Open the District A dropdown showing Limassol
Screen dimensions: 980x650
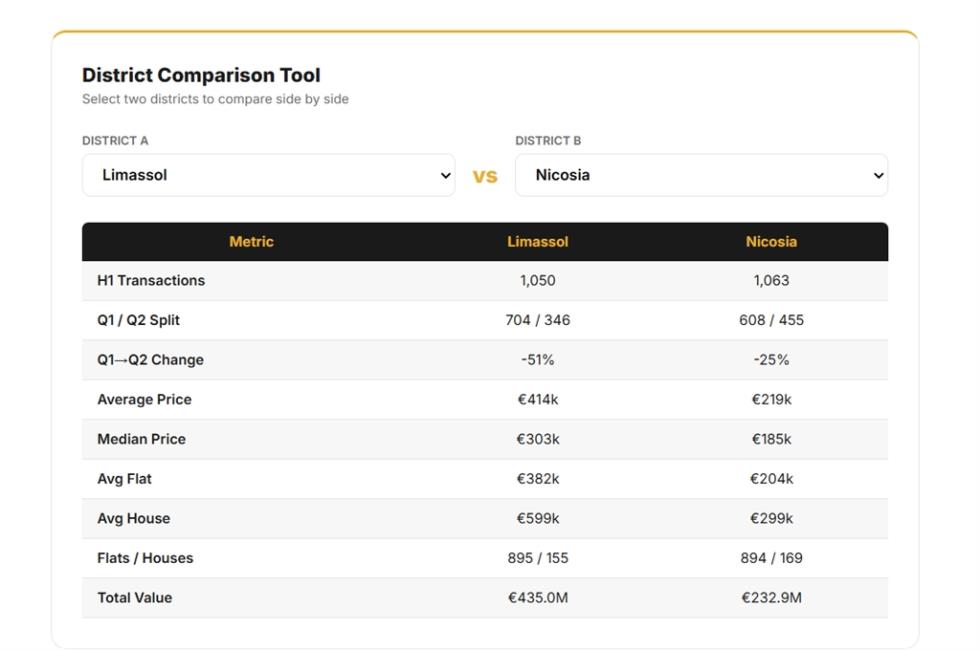tap(268, 175)
